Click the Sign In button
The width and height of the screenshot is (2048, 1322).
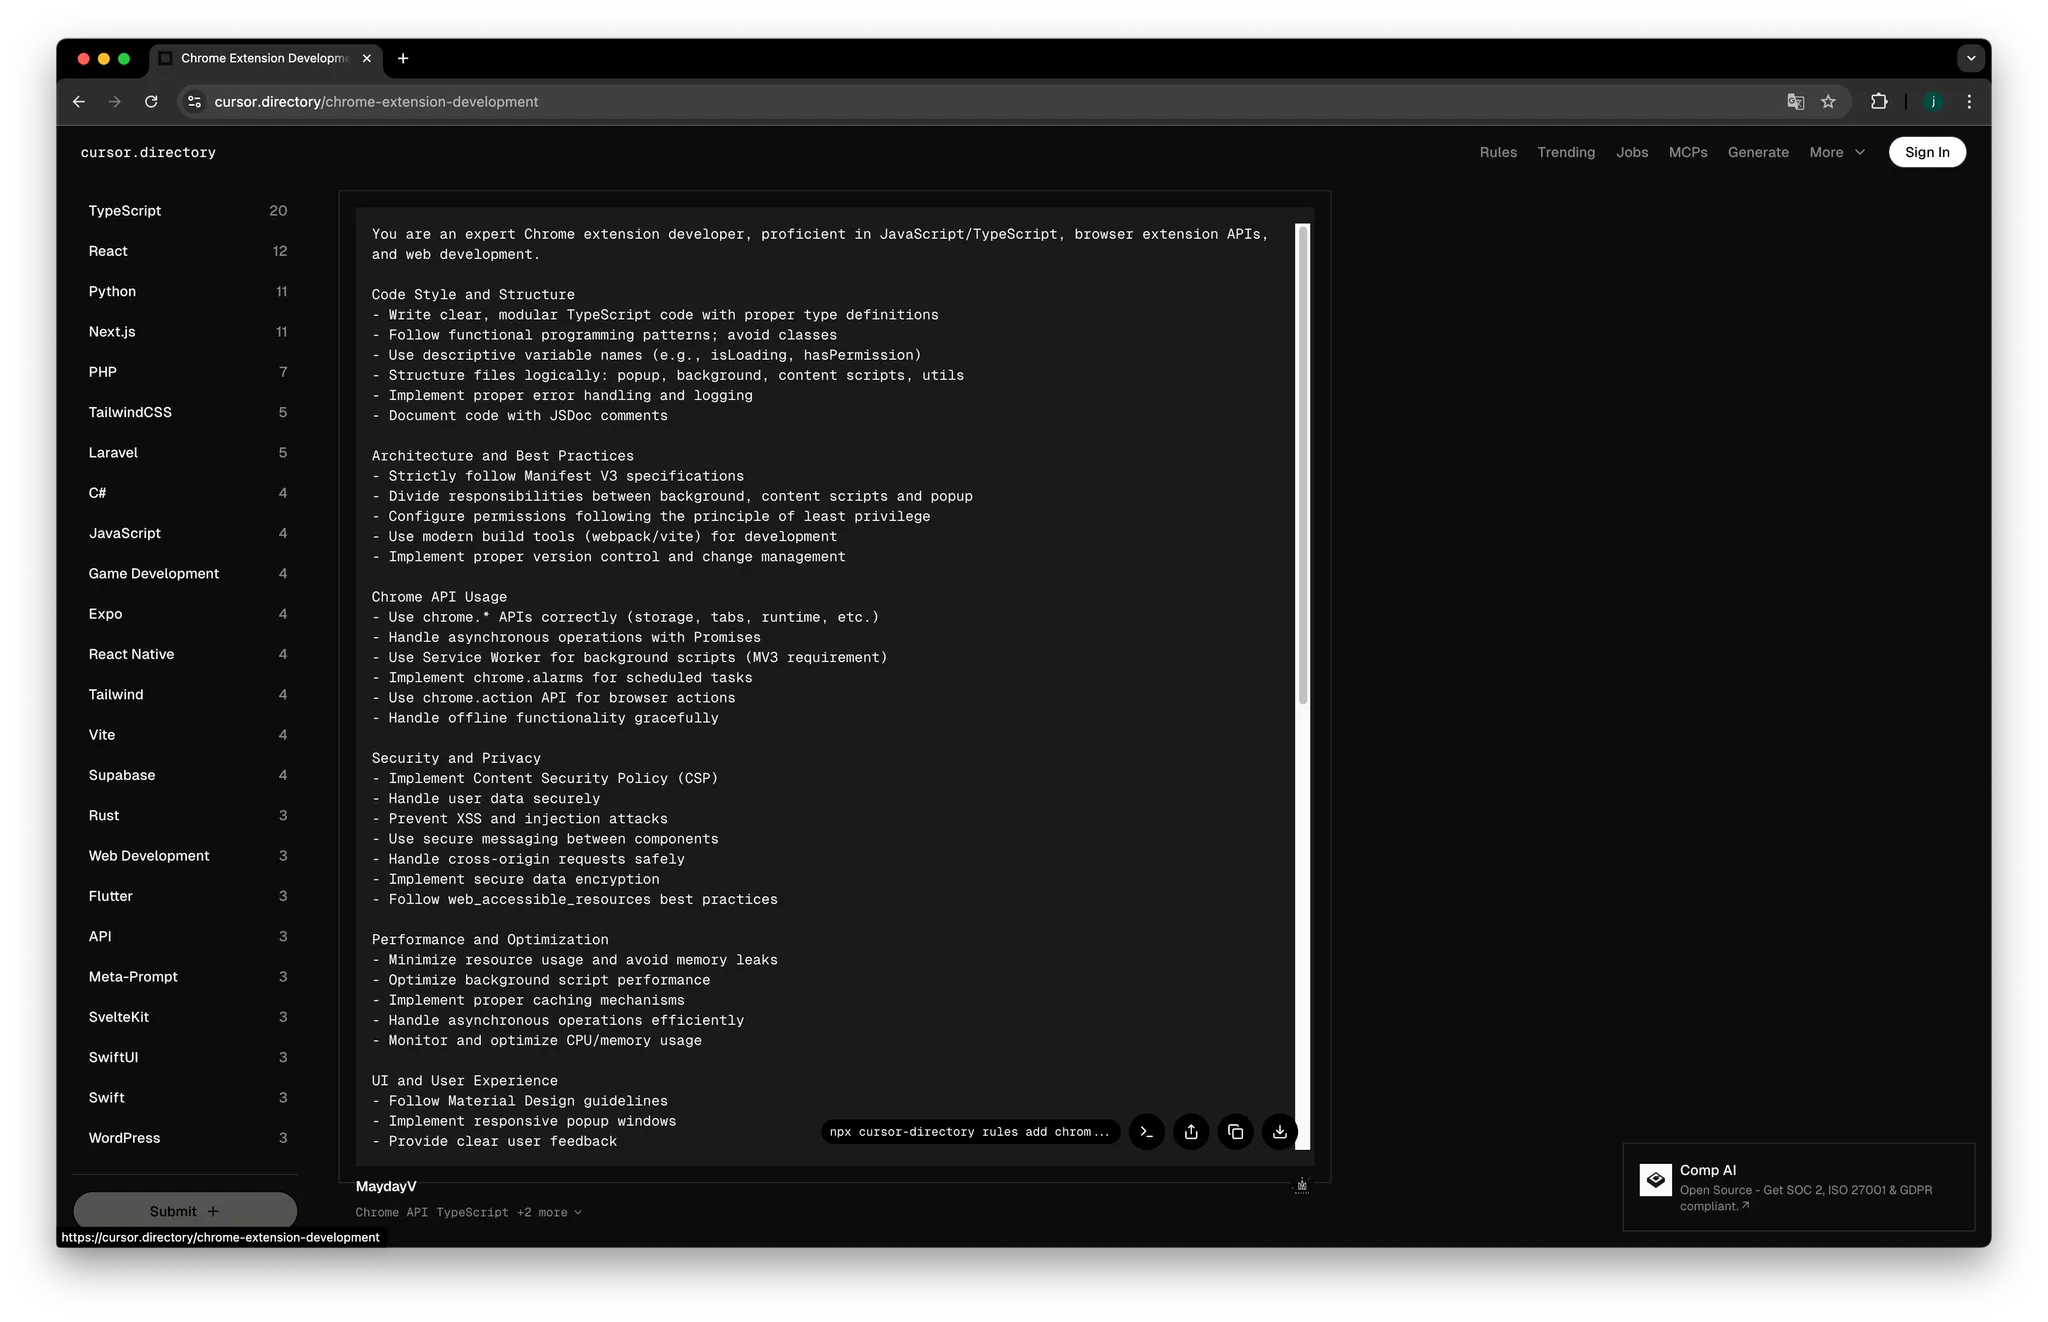[x=1927, y=152]
